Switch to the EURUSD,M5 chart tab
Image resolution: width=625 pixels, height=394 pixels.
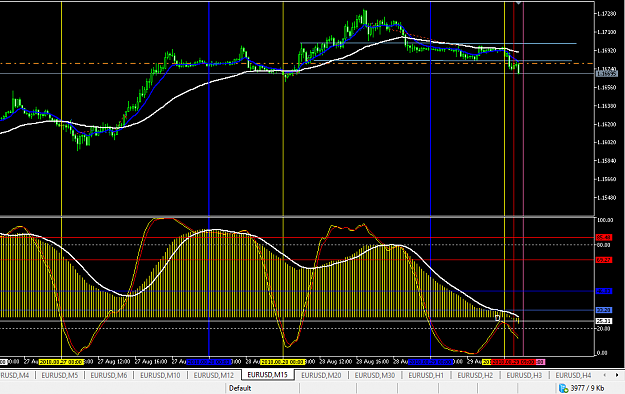click(x=60, y=375)
